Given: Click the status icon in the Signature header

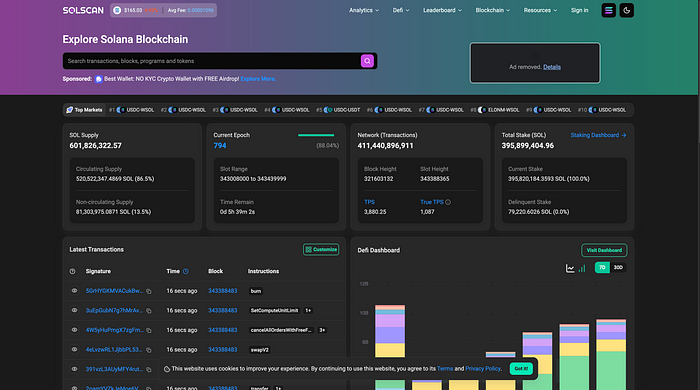Looking at the screenshot, I should point(72,271).
